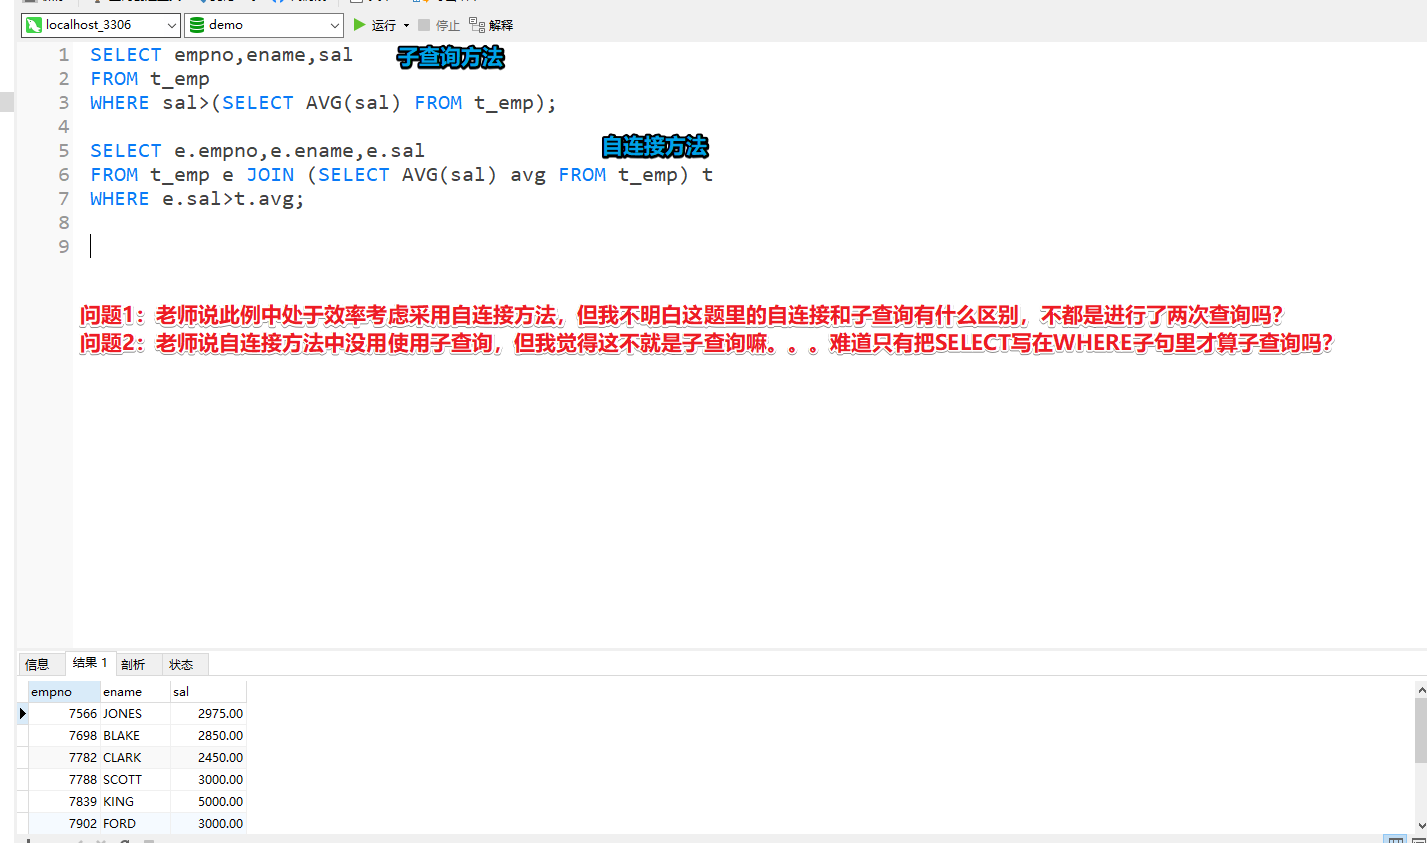Click the results vertical scrollbar thumb
Viewport: 1427px width, 843px height.
click(1421, 730)
